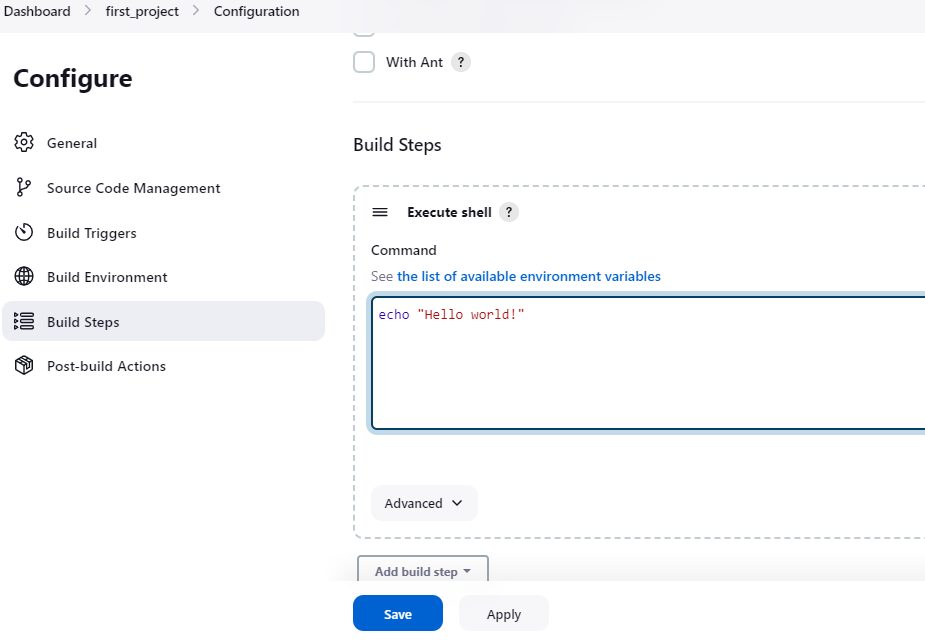The width and height of the screenshot is (925, 640).
Task: Navigate to Dashboard breadcrumb
Action: coord(37,12)
